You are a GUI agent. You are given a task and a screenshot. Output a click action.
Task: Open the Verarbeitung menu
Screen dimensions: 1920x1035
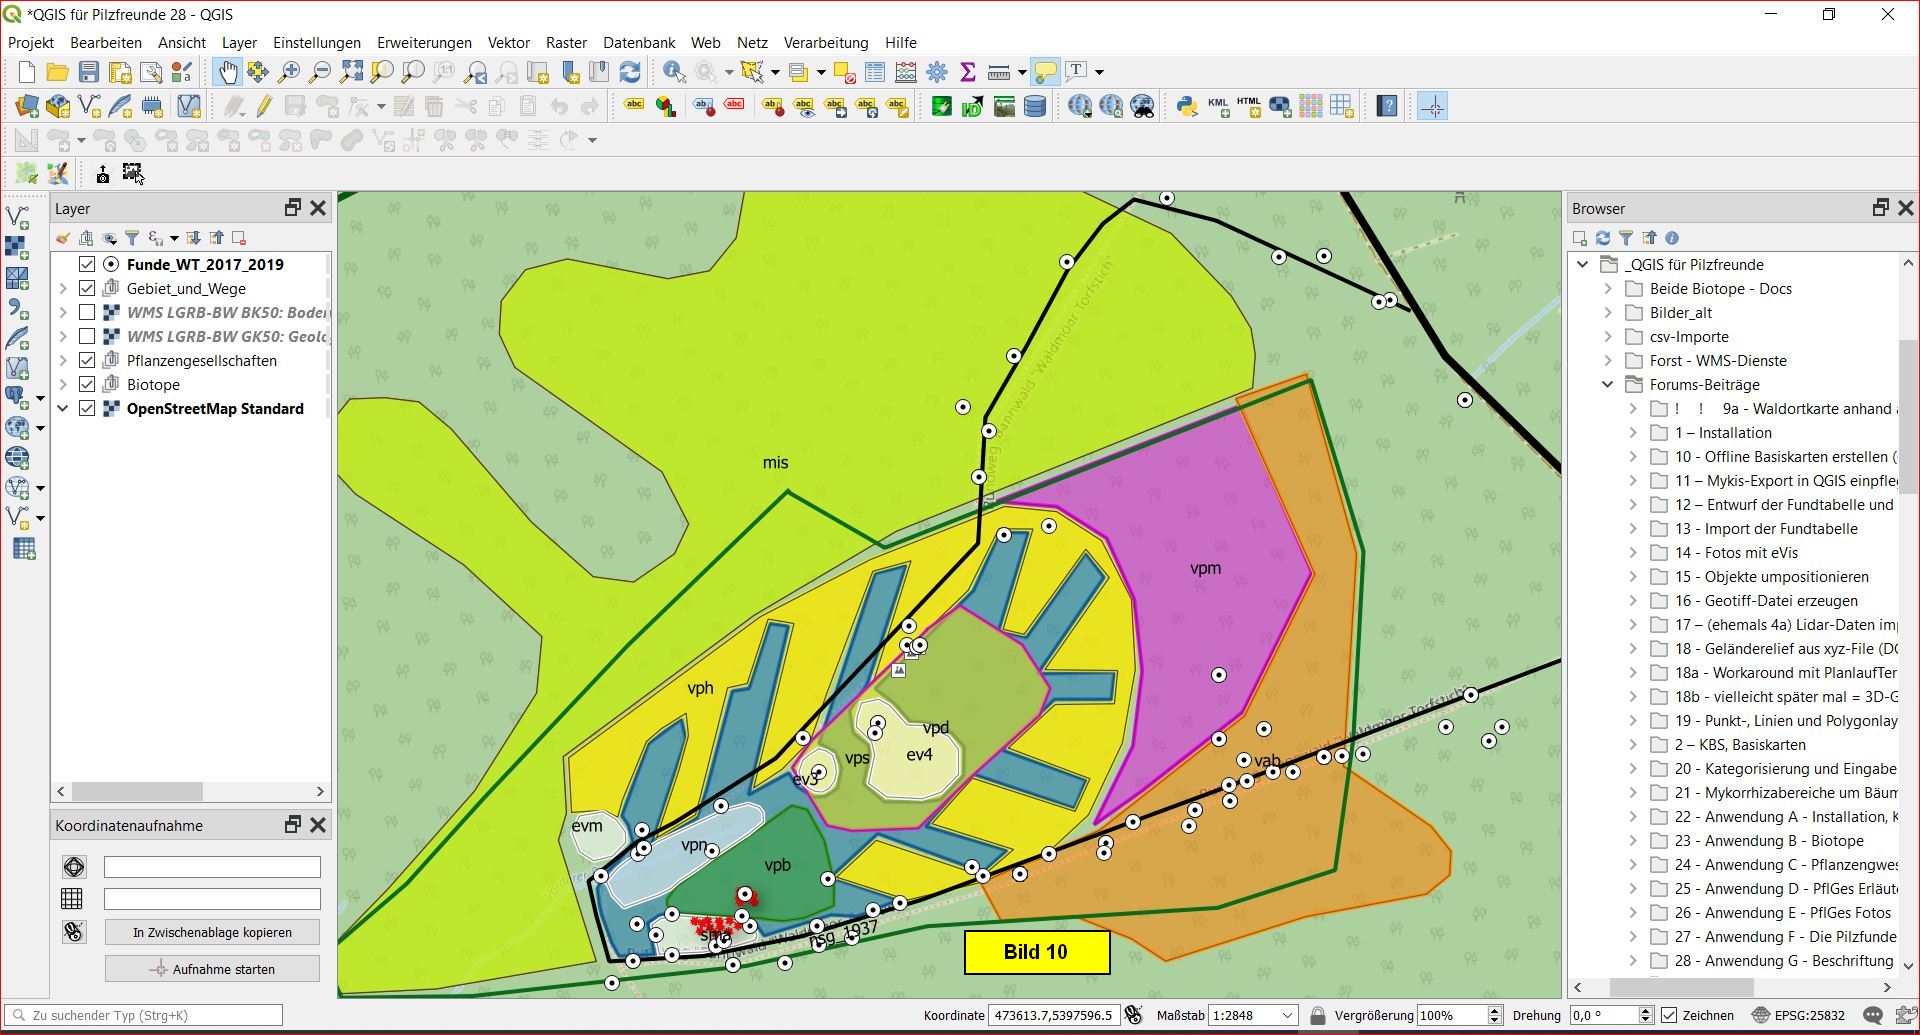point(825,43)
